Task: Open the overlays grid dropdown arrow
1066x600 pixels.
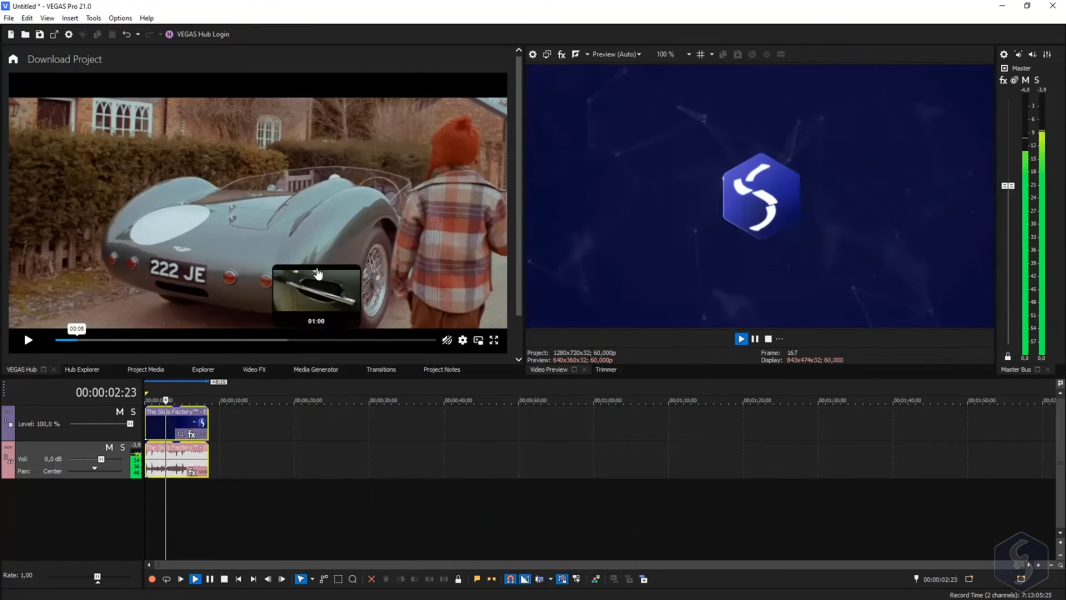Action: [712, 54]
